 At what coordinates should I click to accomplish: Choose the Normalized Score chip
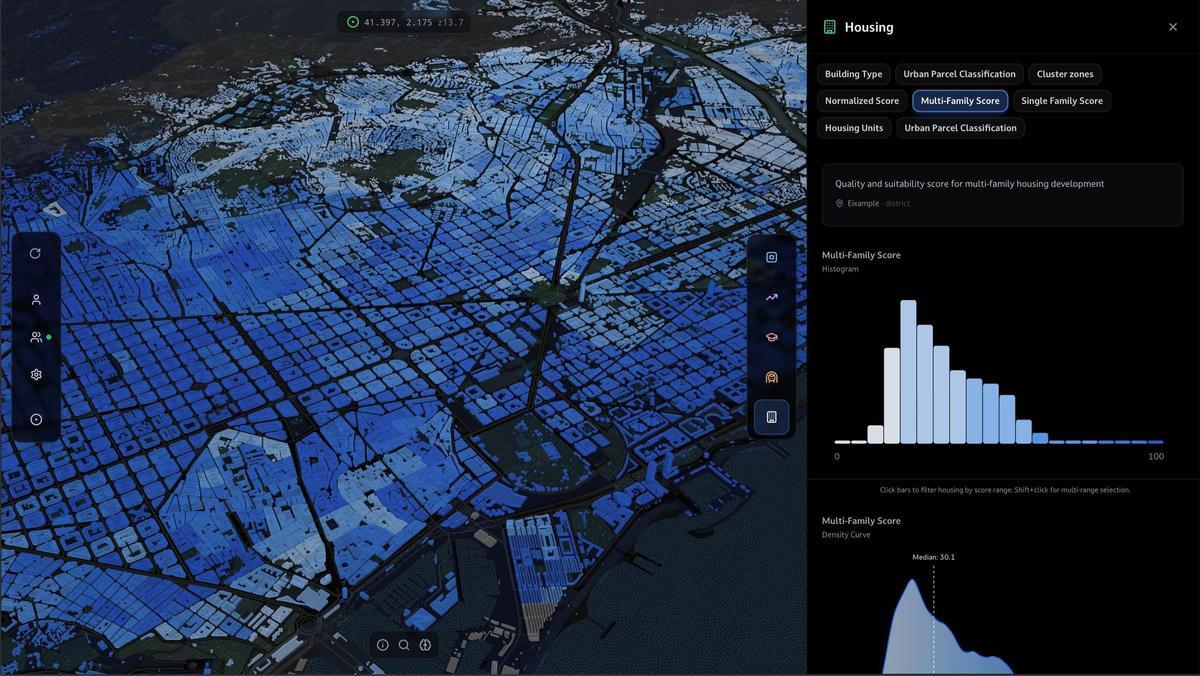861,101
